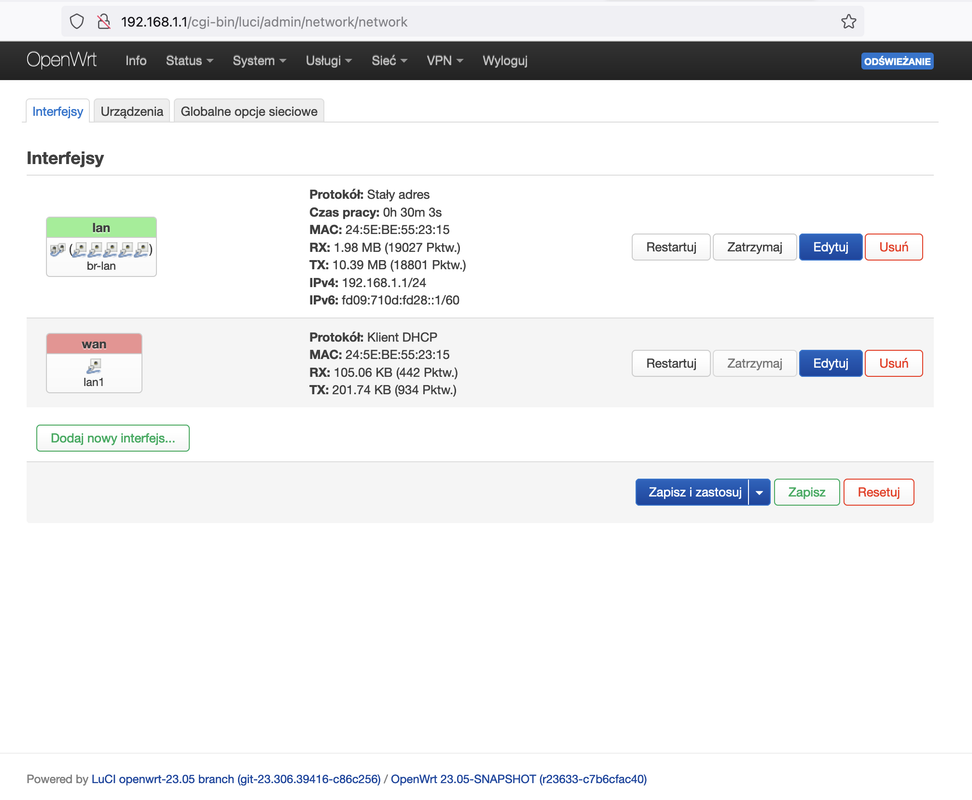This screenshot has width=972, height=800.
Task: Click Zatrzymaj for the wan interface
Action: [x=754, y=363]
